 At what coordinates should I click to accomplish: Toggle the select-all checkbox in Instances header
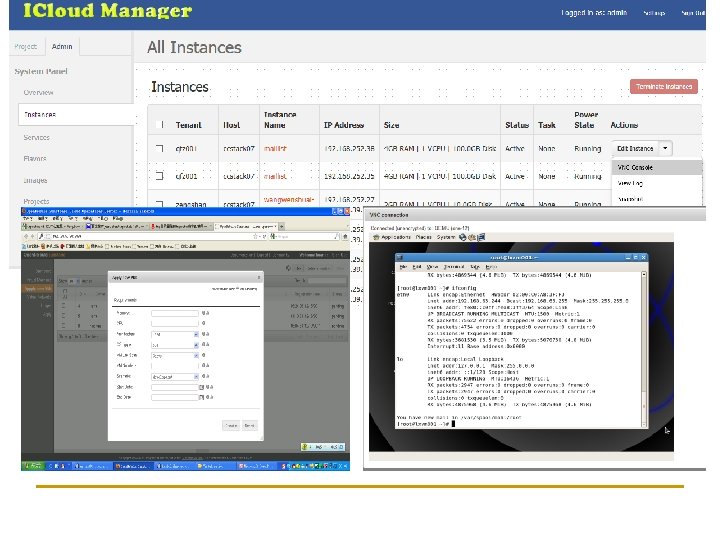(159, 124)
